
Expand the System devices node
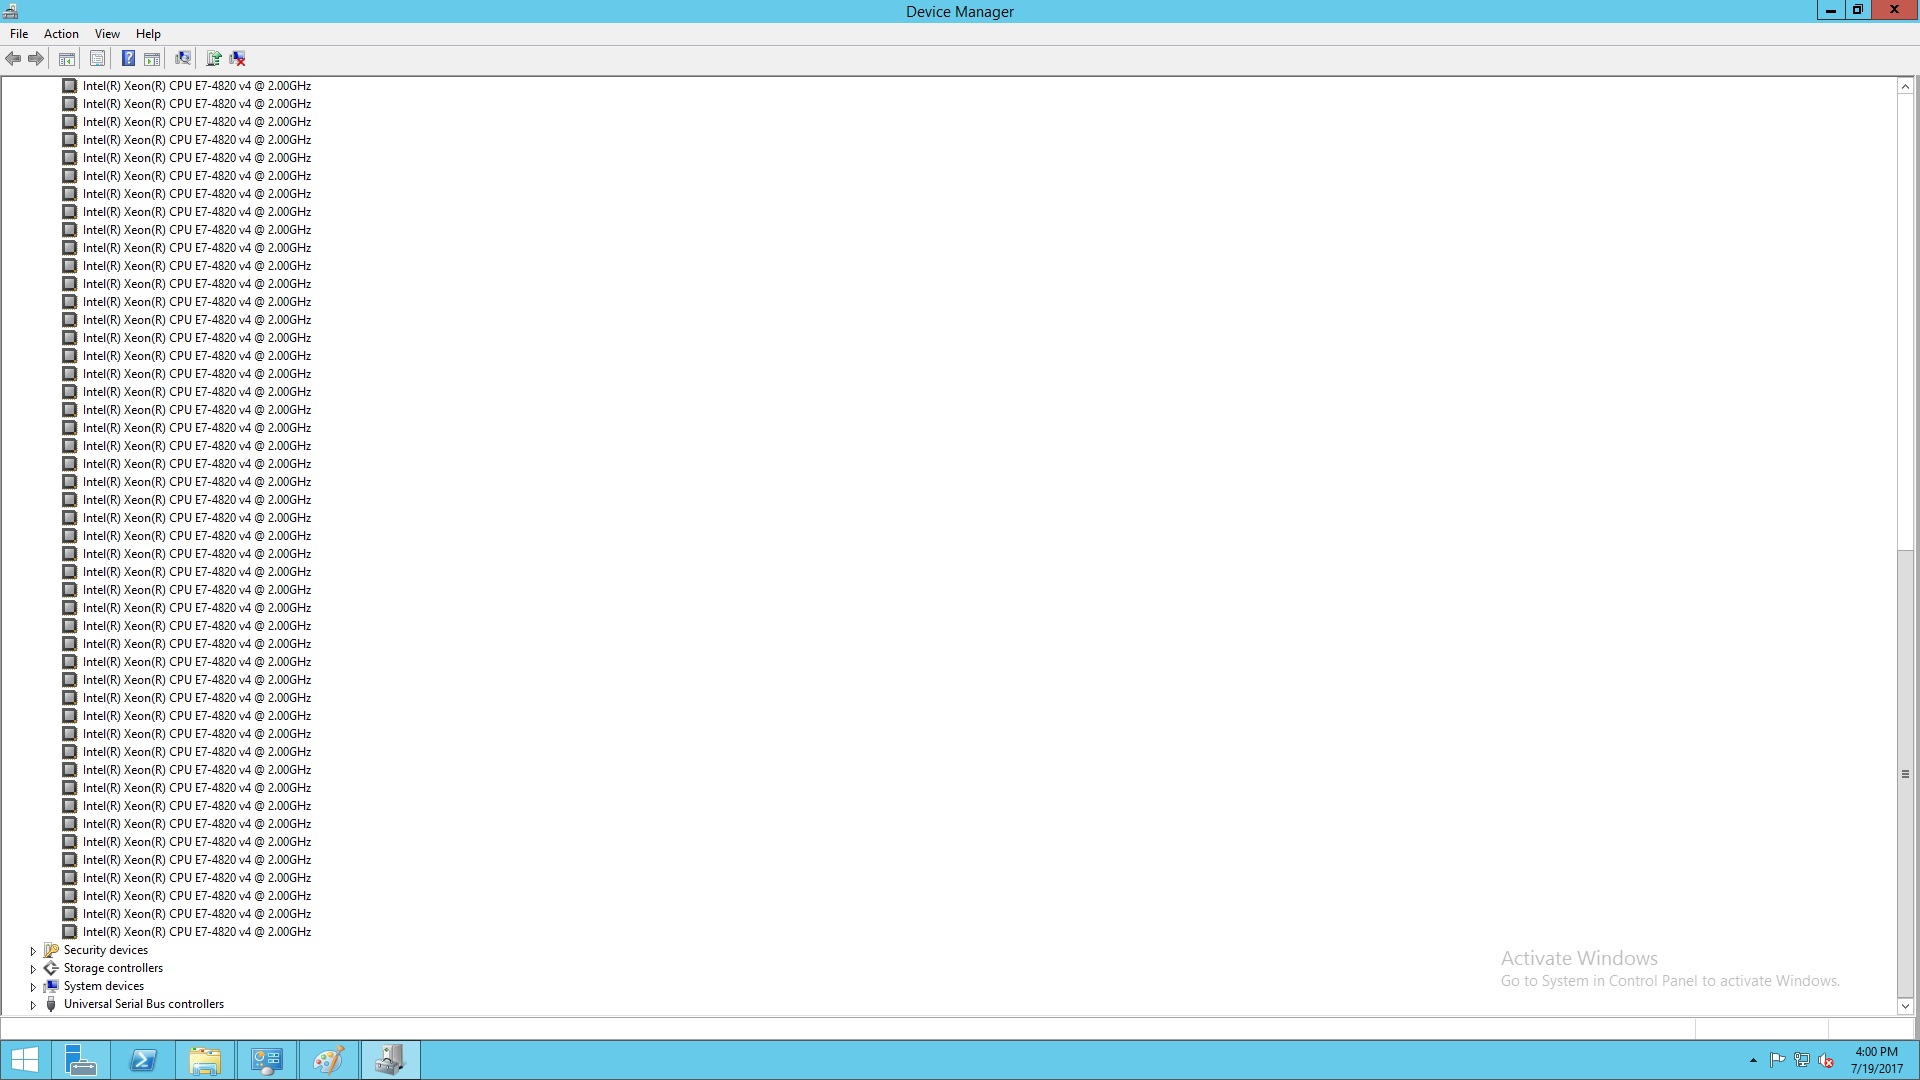pos(33,987)
